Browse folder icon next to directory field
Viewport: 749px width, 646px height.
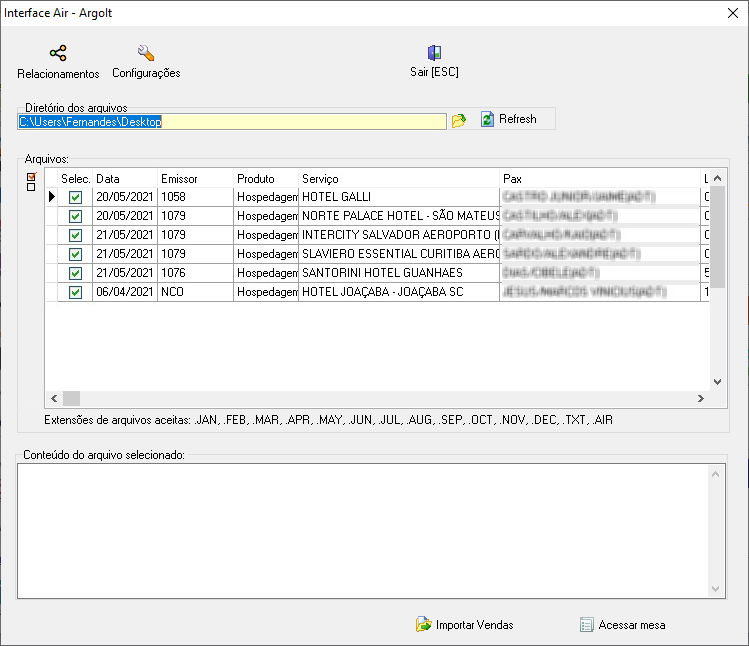[459, 120]
